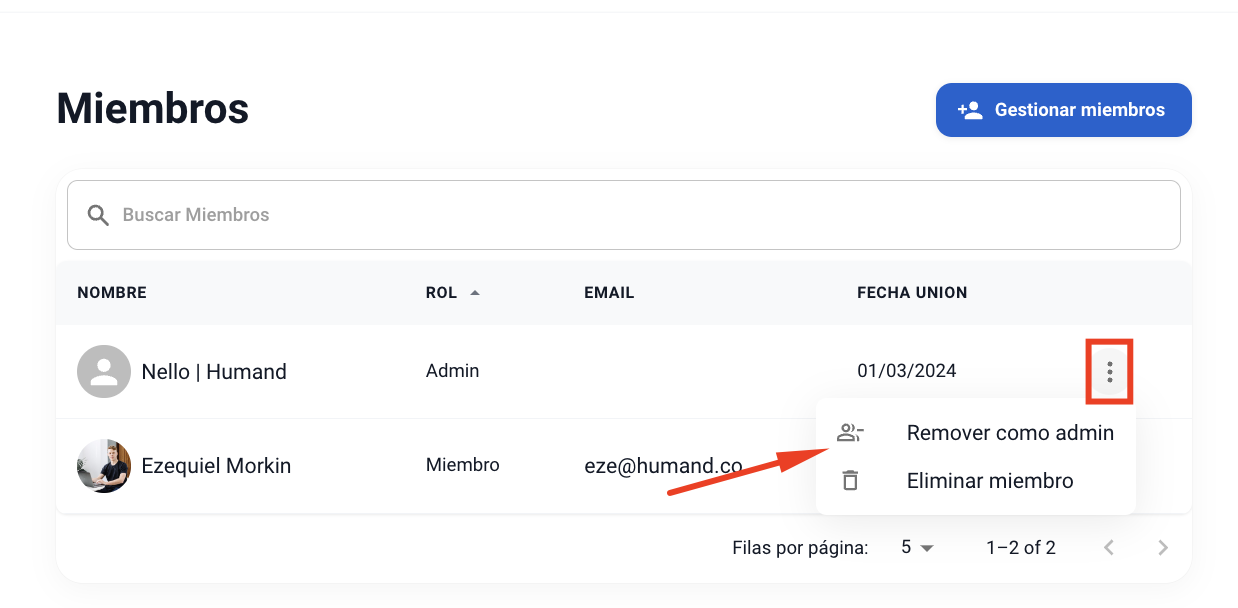Open the rows per page dropdown
The image size is (1238, 608).
(x=917, y=548)
